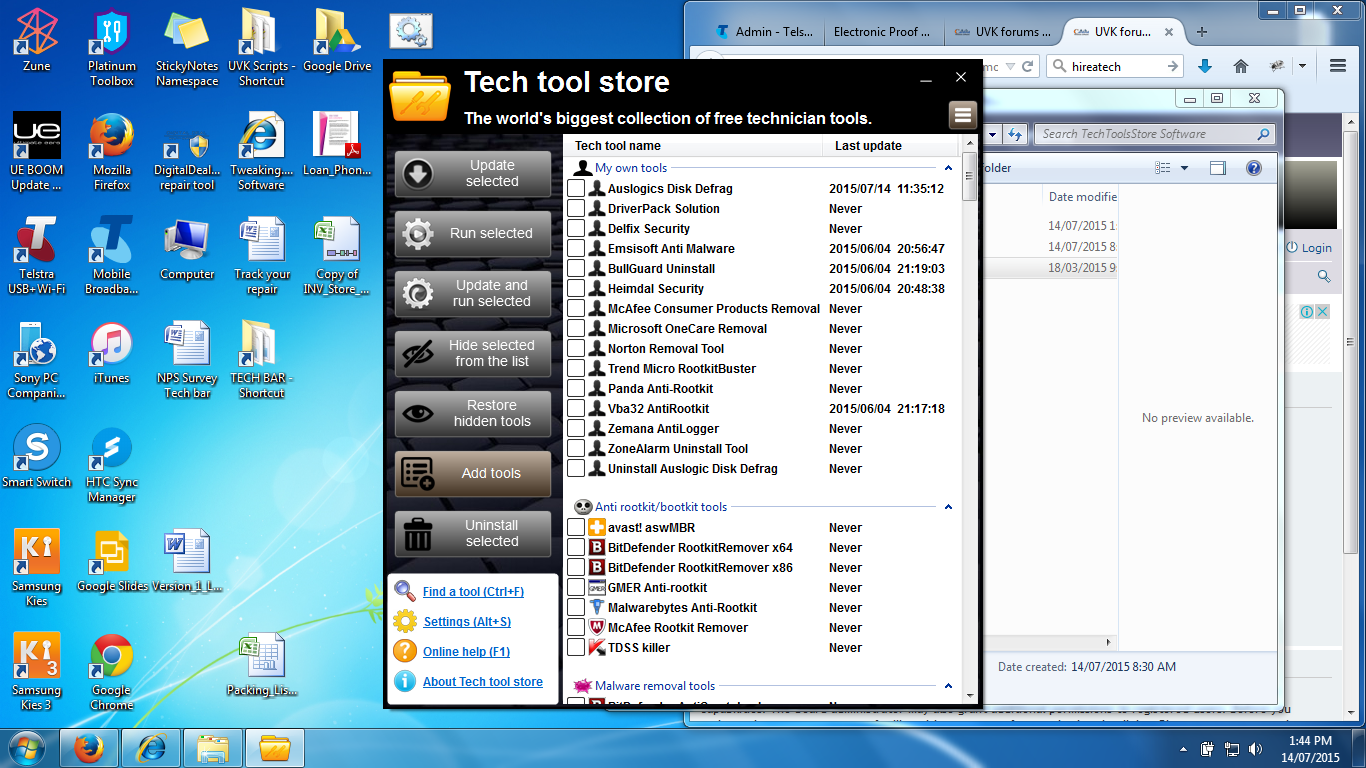
Task: Check the Auslogics Disk Defrag checkbox
Action: pos(576,188)
